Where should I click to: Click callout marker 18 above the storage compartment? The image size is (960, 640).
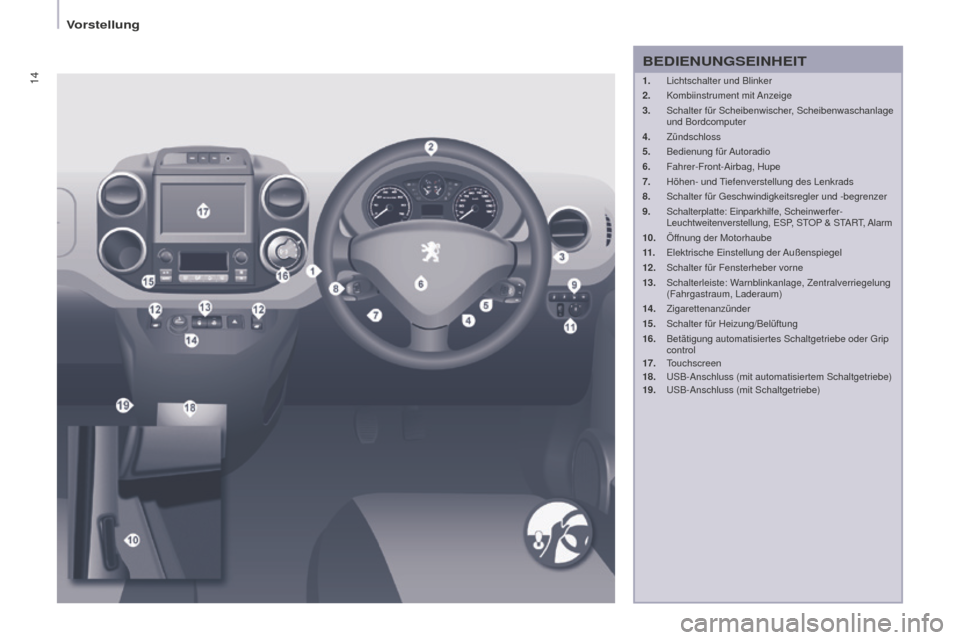(190, 408)
